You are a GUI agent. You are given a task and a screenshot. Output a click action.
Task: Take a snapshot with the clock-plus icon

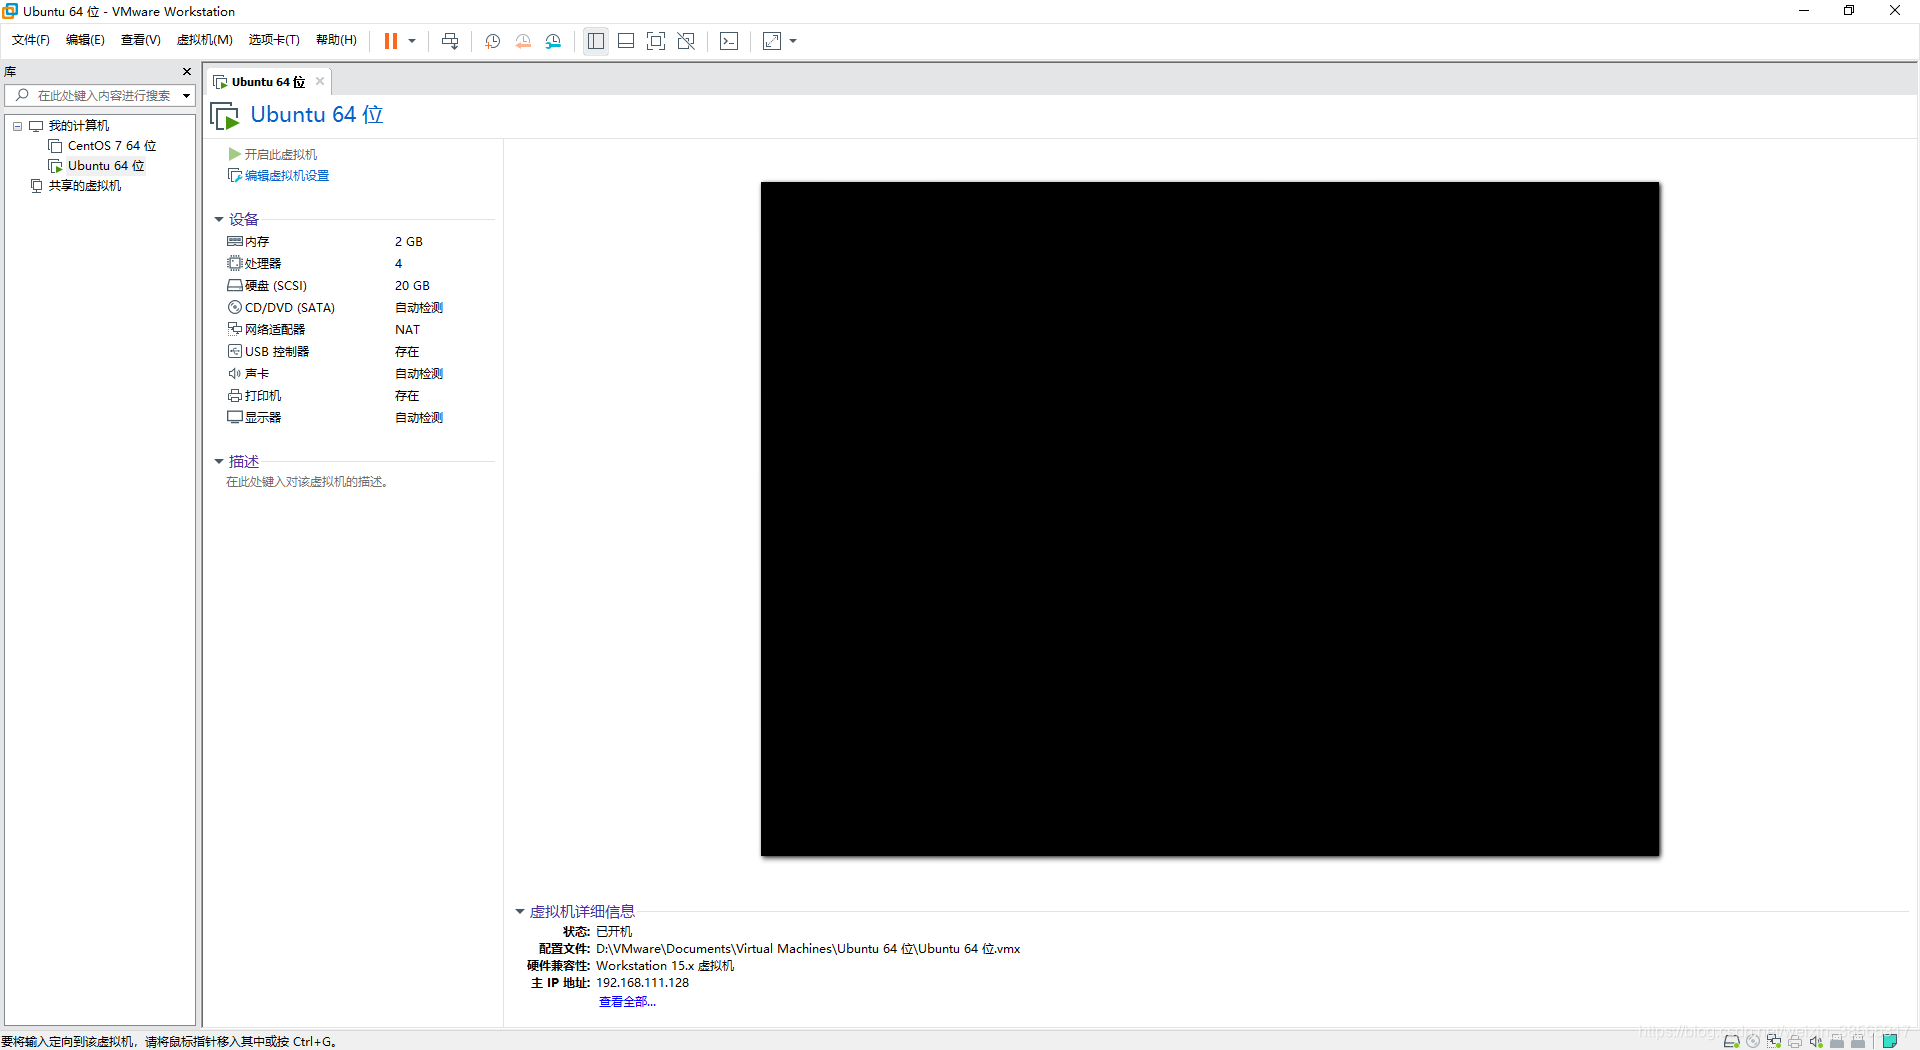pos(492,41)
